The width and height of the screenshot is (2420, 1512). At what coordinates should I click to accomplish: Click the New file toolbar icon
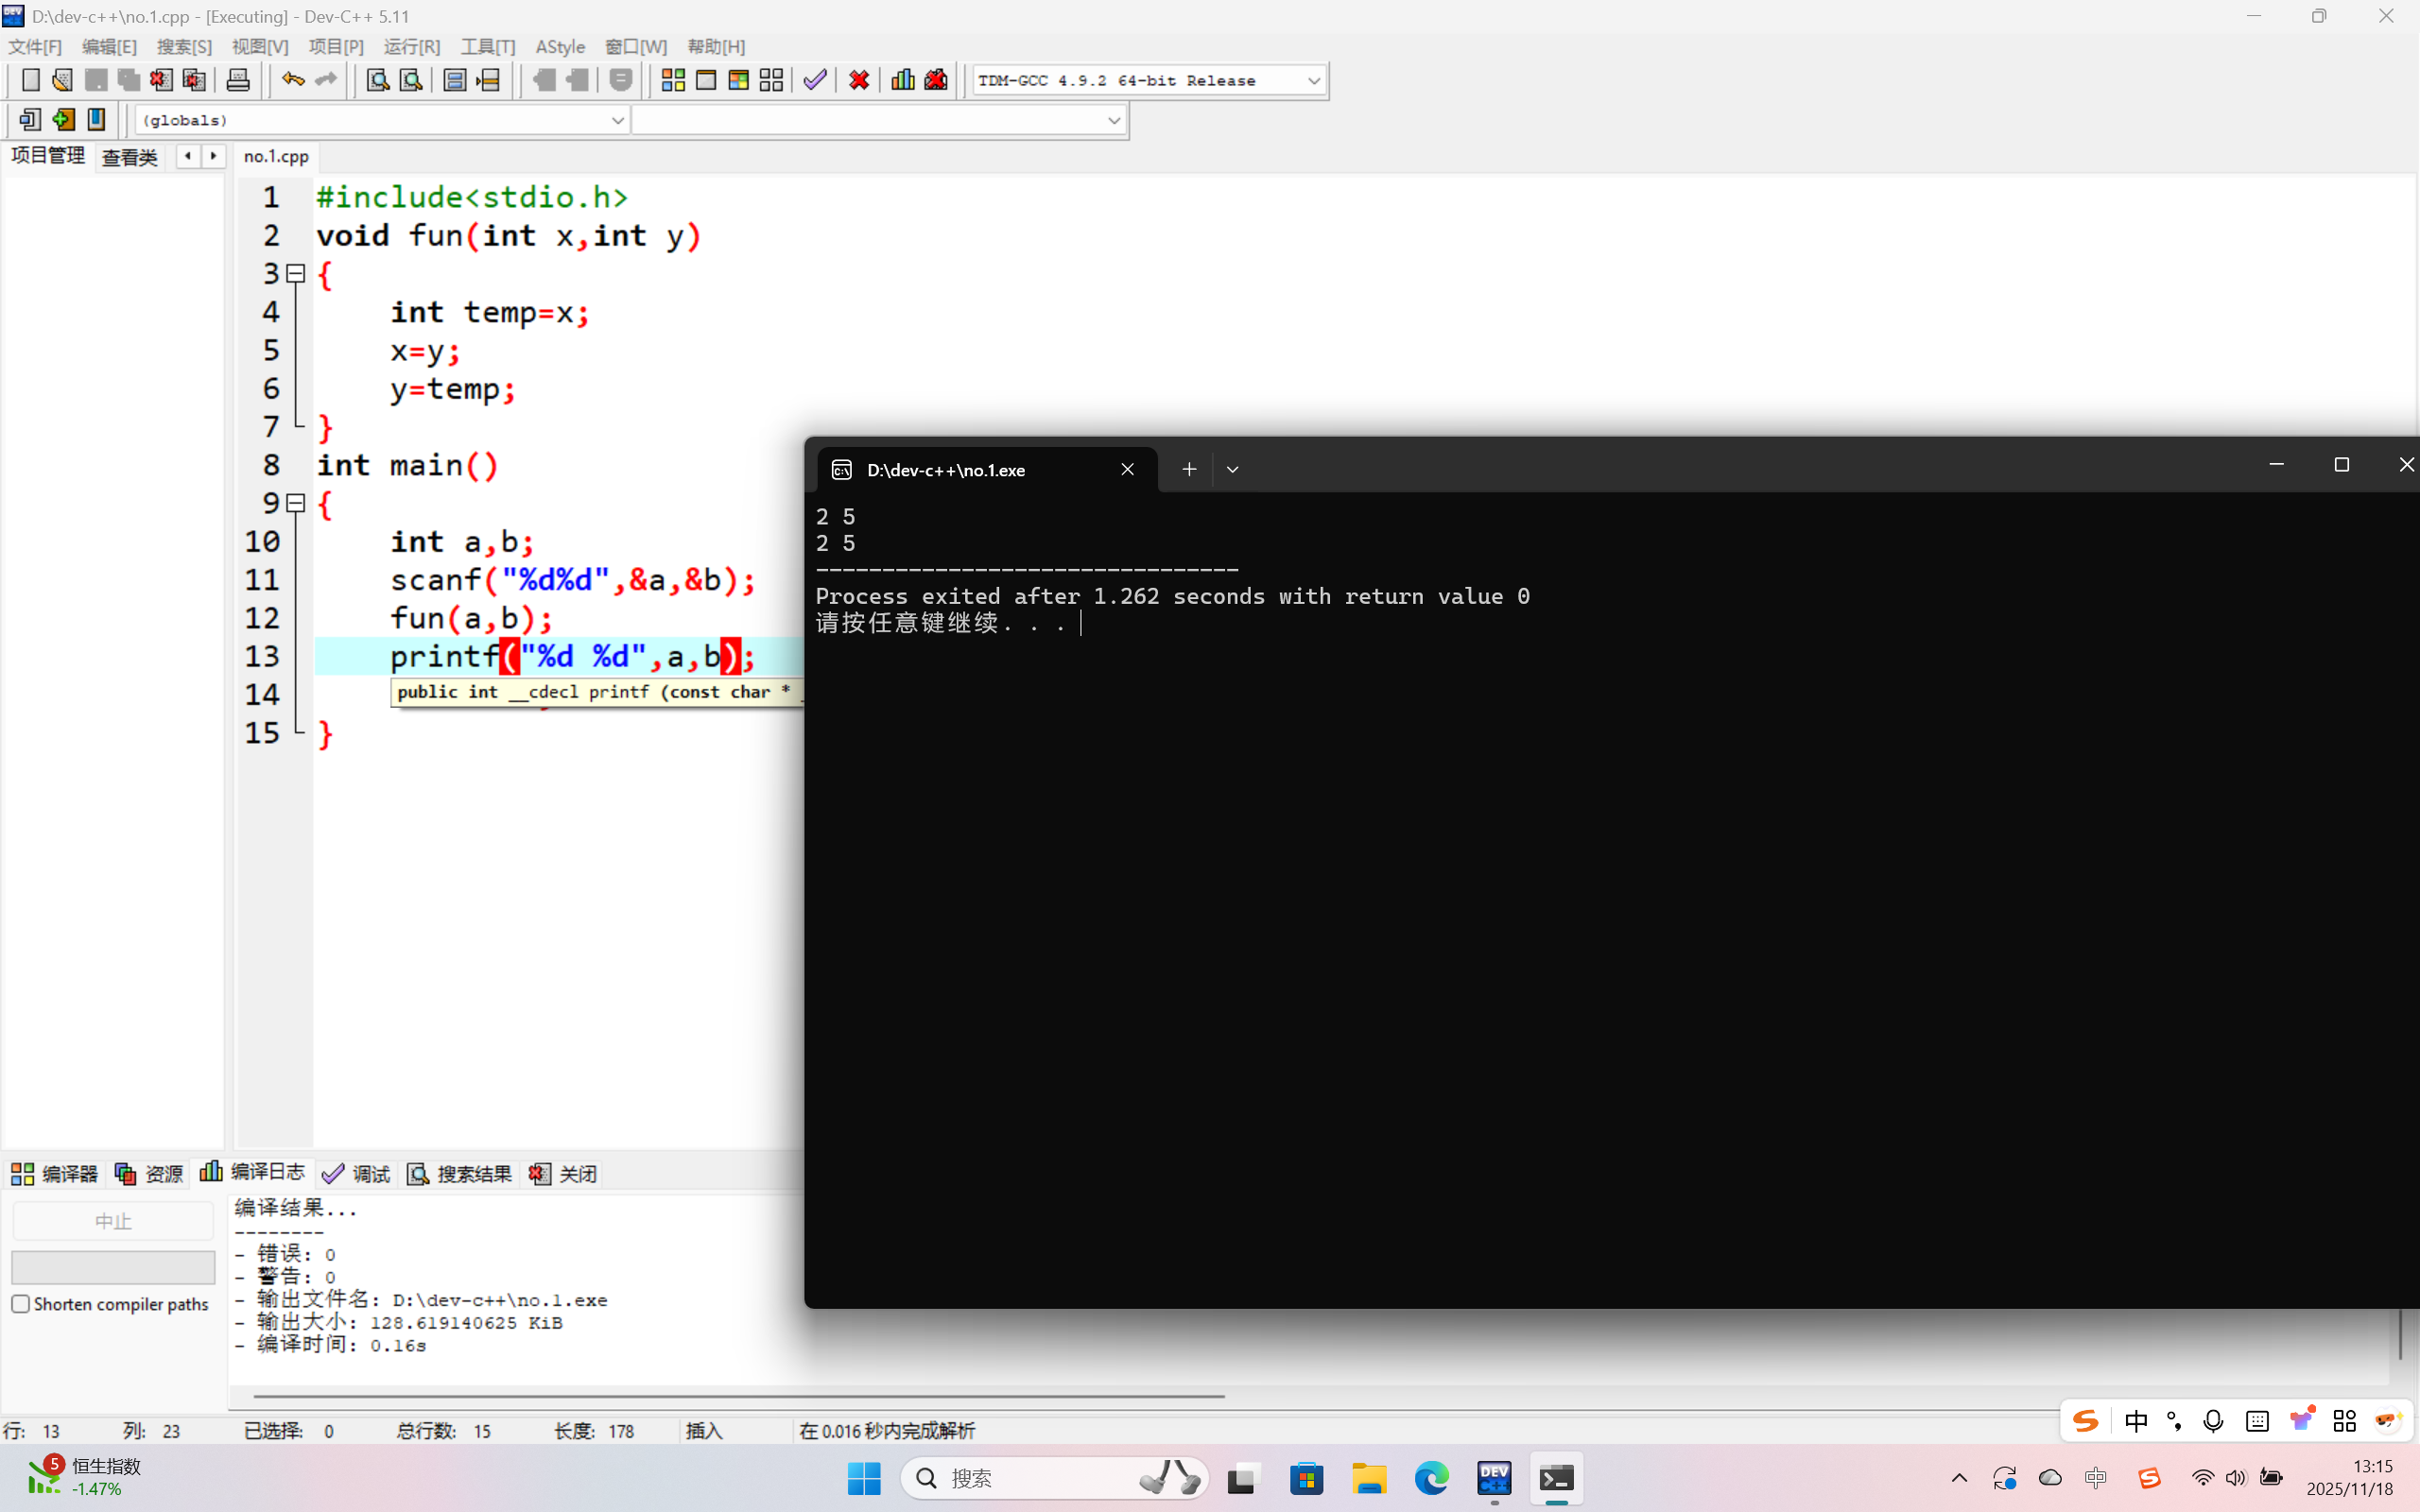coord(30,80)
